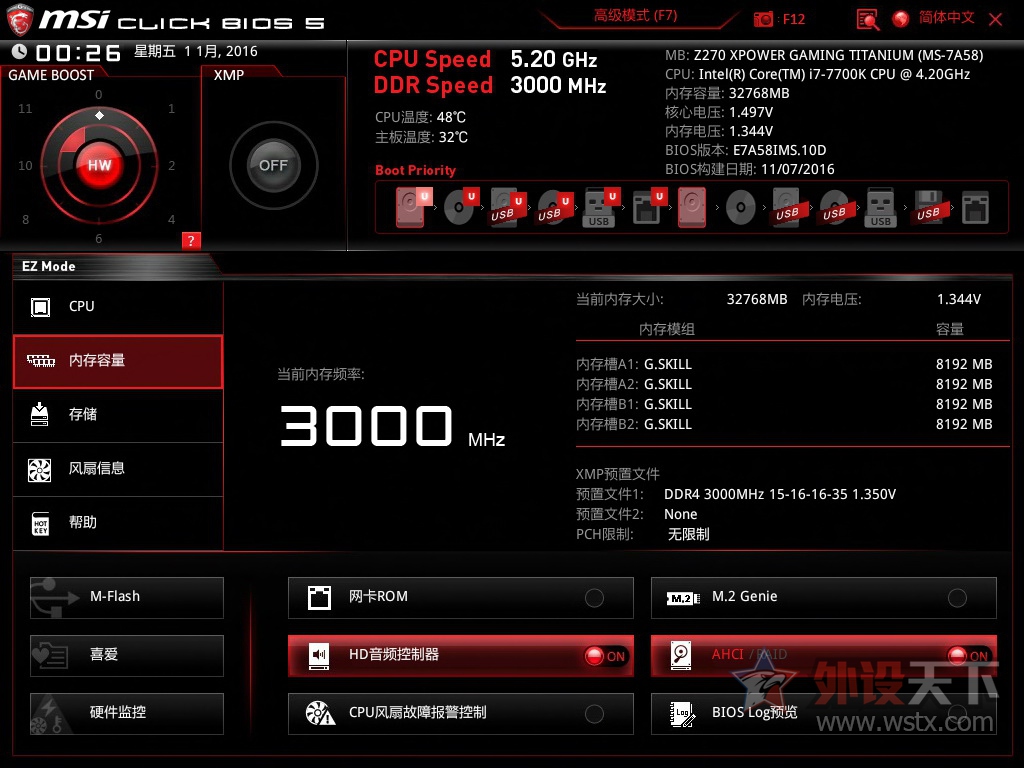
Task: Click the BIOS版本 E7A58IMS.10D text
Action: [745, 151]
